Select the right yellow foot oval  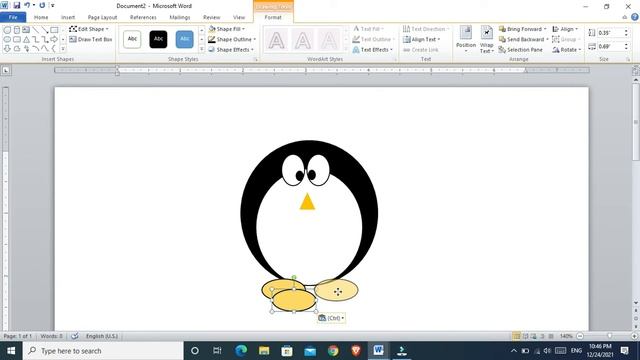click(x=336, y=290)
